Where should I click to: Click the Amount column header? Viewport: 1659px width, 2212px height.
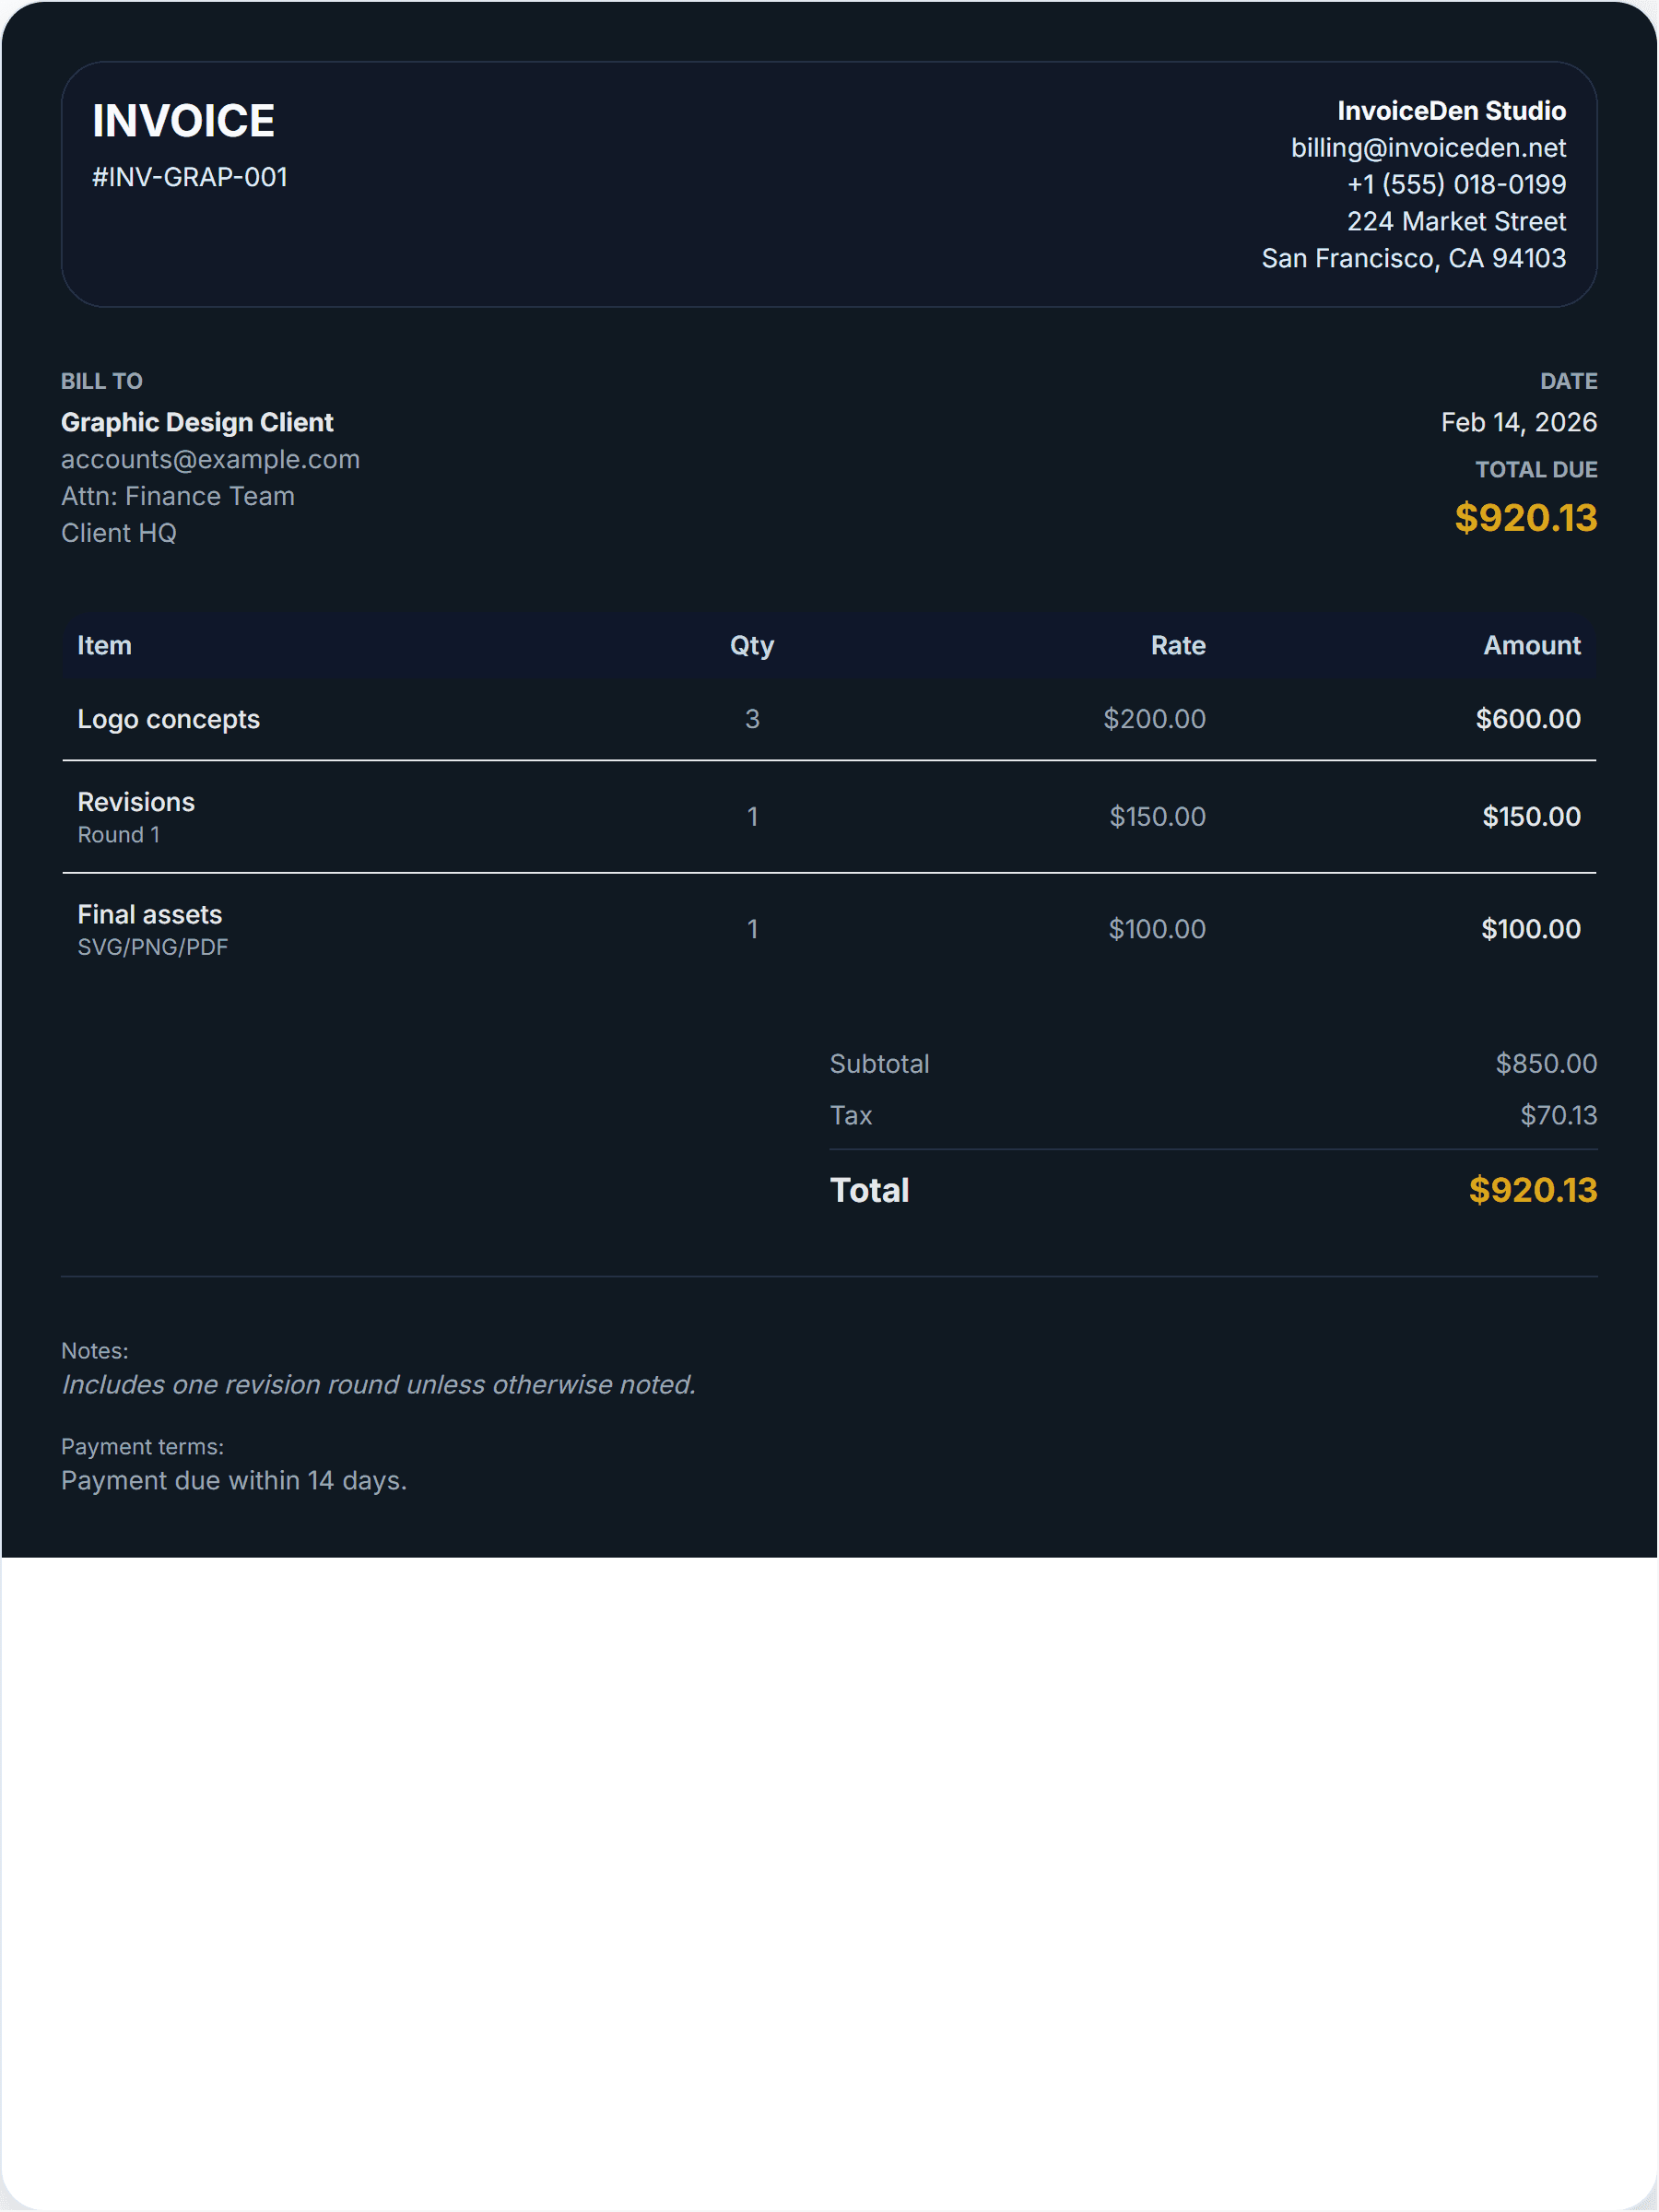coord(1531,646)
